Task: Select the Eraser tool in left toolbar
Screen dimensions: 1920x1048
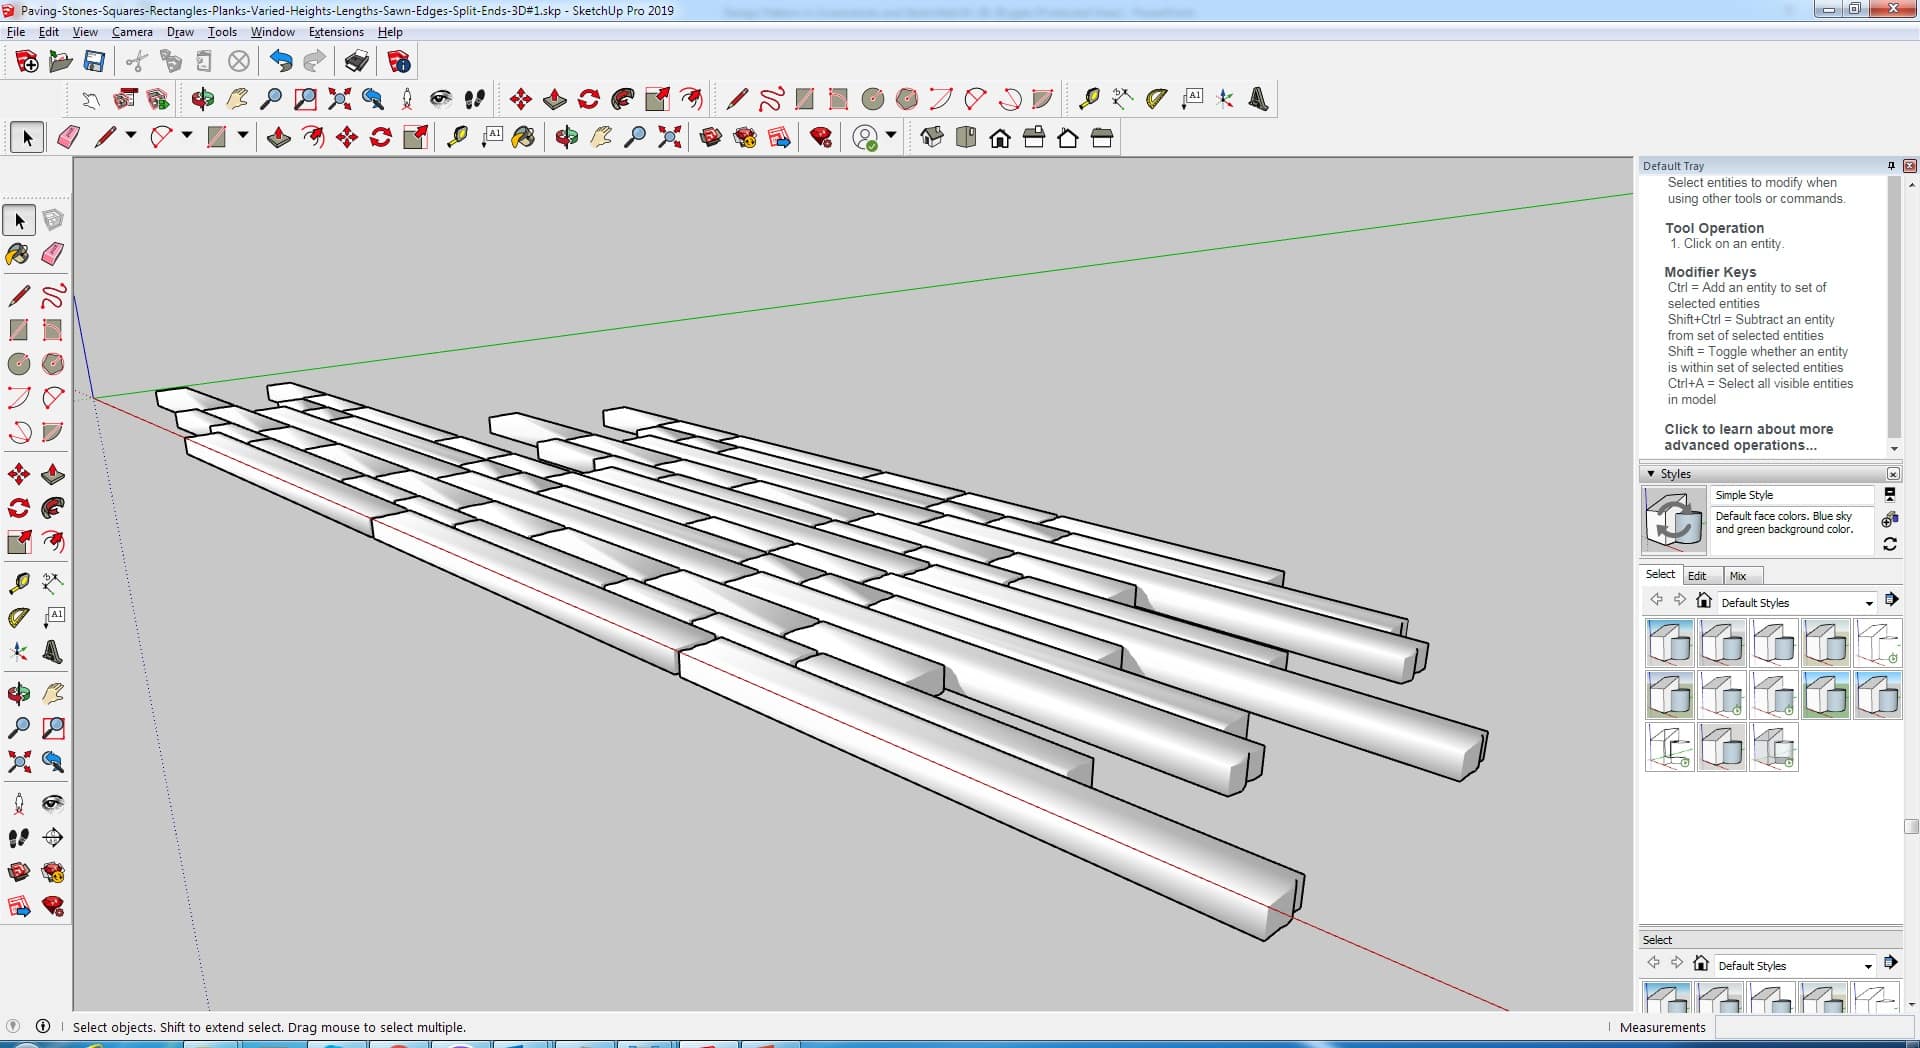Action: (53, 254)
